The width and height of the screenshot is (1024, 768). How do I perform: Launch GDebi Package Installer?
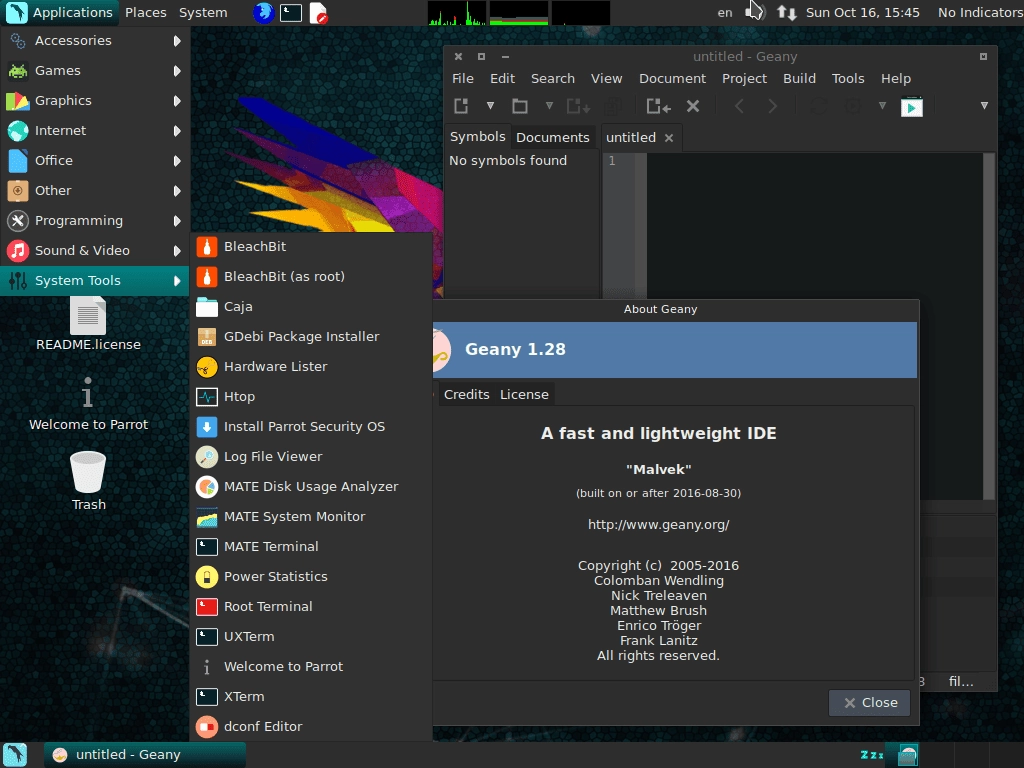coord(311,336)
